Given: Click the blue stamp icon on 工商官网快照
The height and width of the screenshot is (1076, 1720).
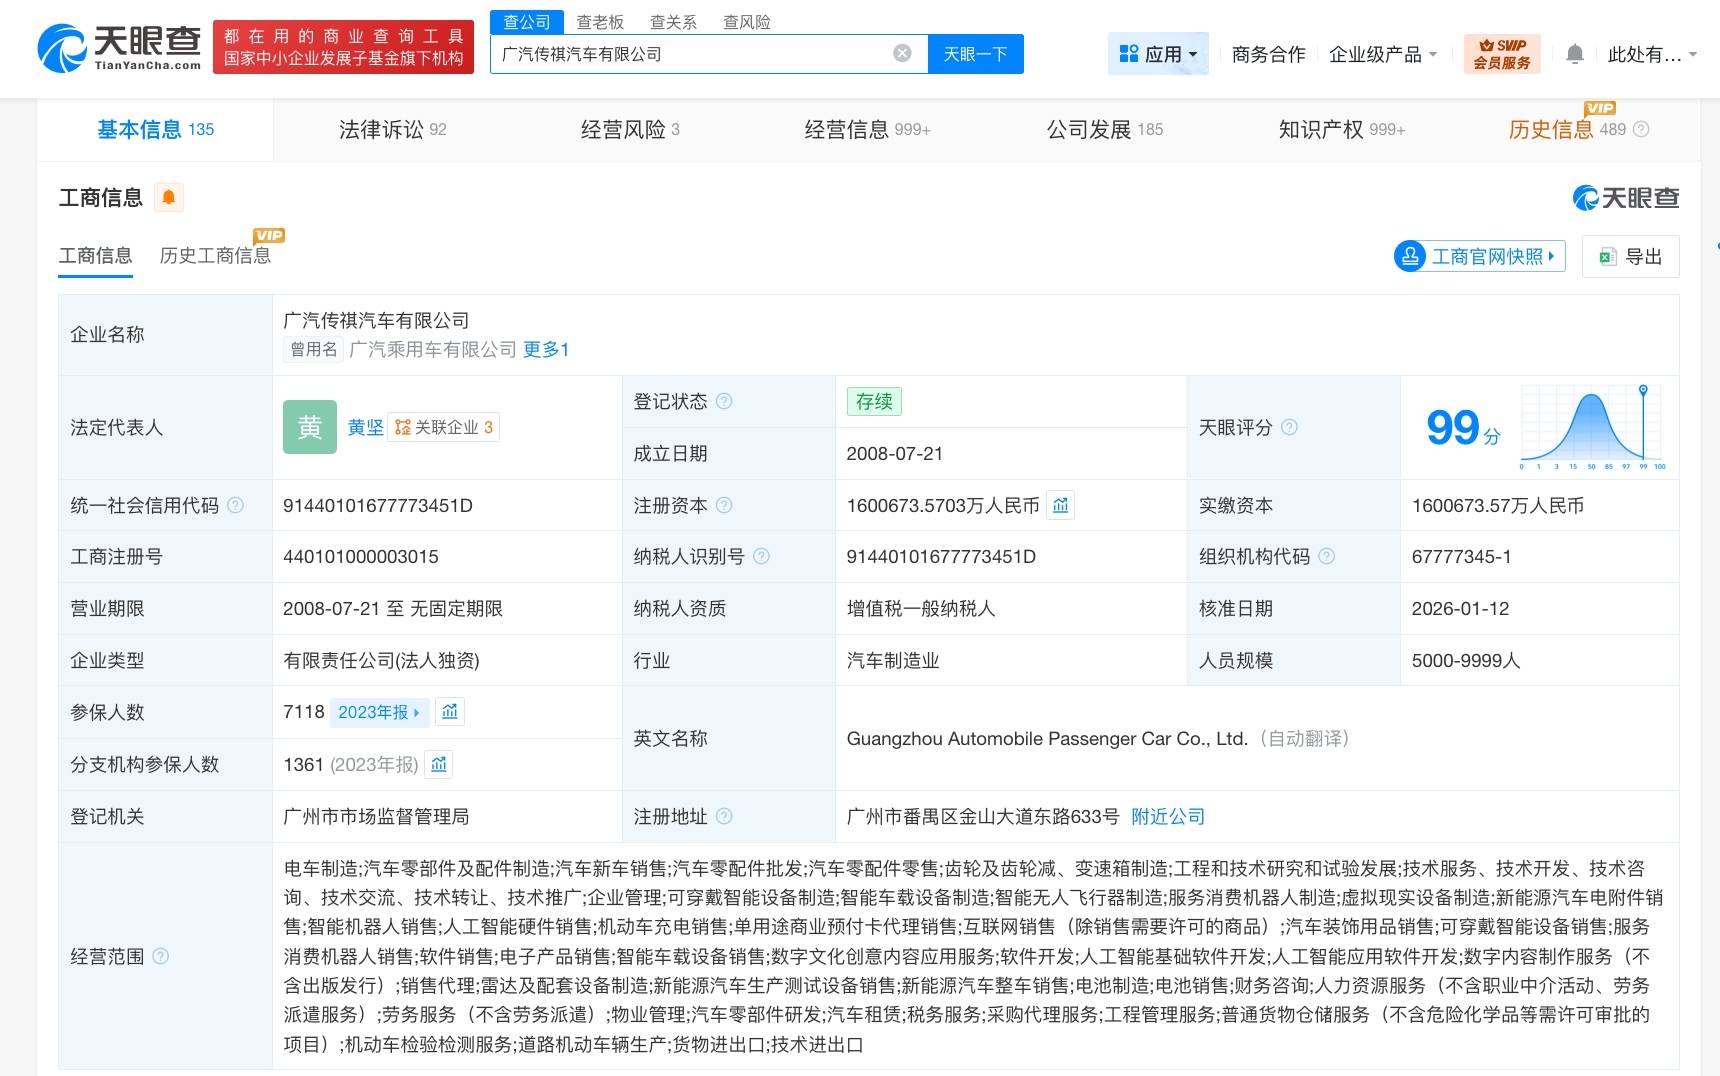Looking at the screenshot, I should point(1410,256).
